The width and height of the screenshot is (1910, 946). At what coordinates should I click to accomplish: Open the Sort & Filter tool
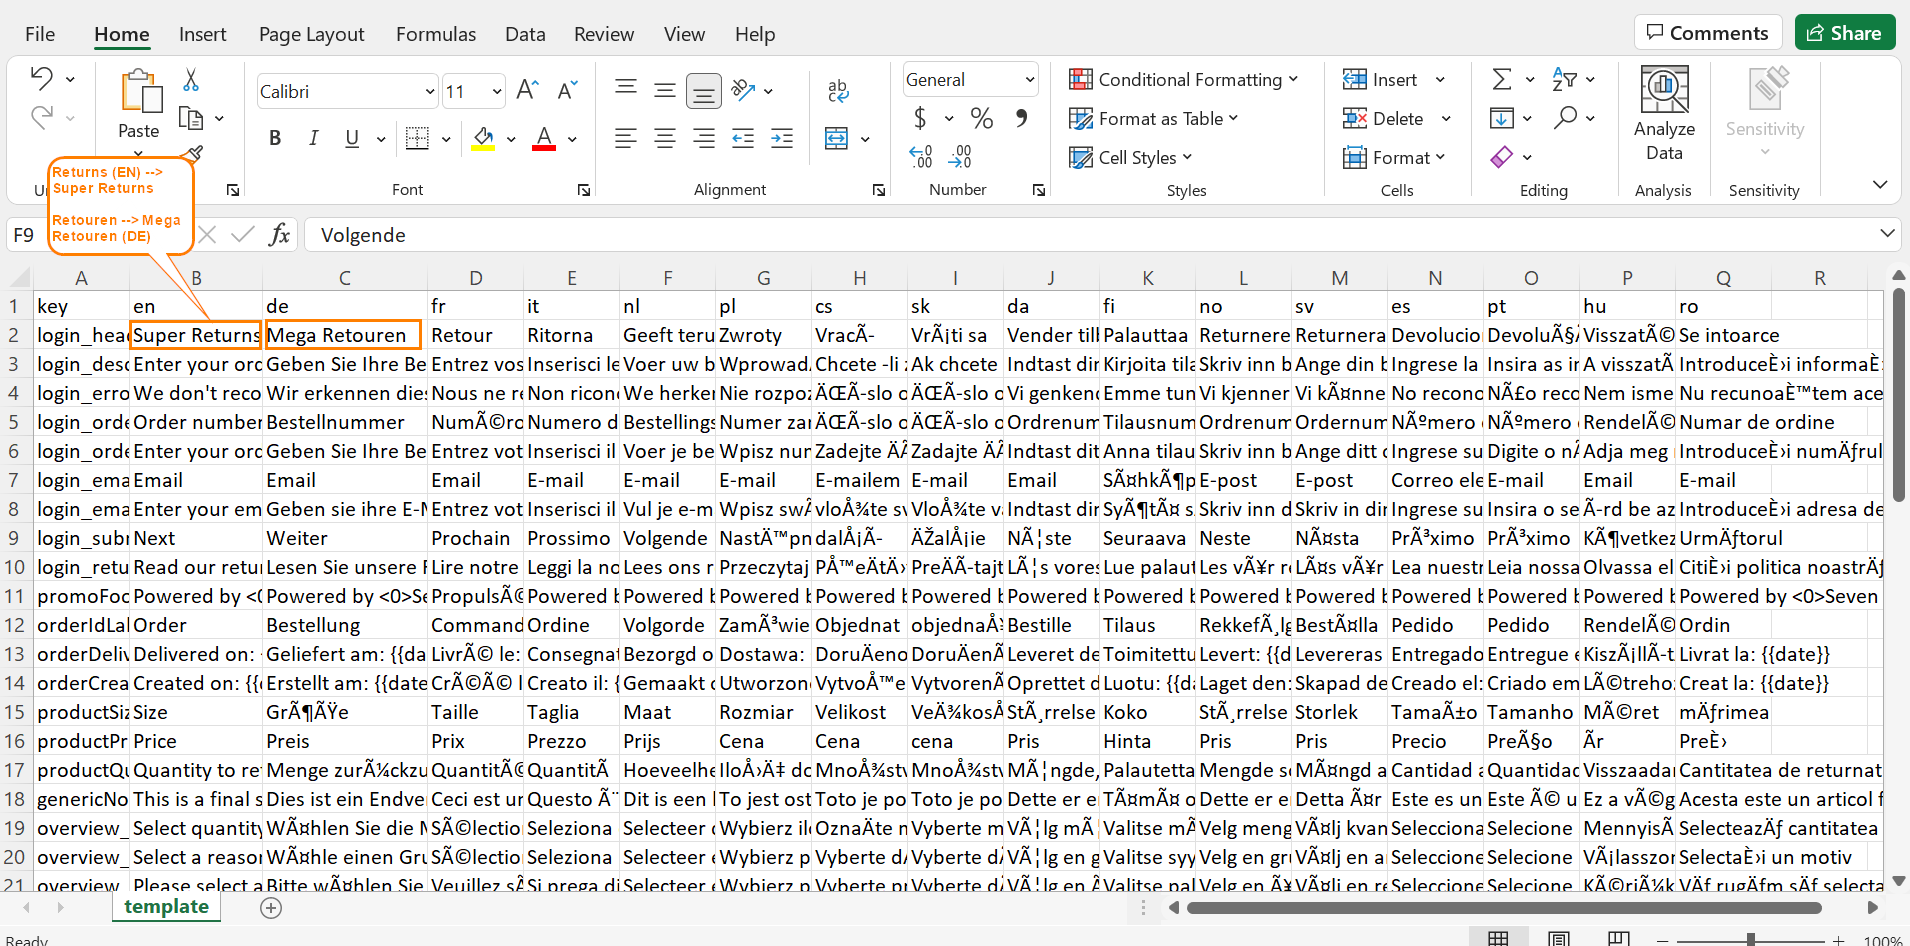(1564, 79)
